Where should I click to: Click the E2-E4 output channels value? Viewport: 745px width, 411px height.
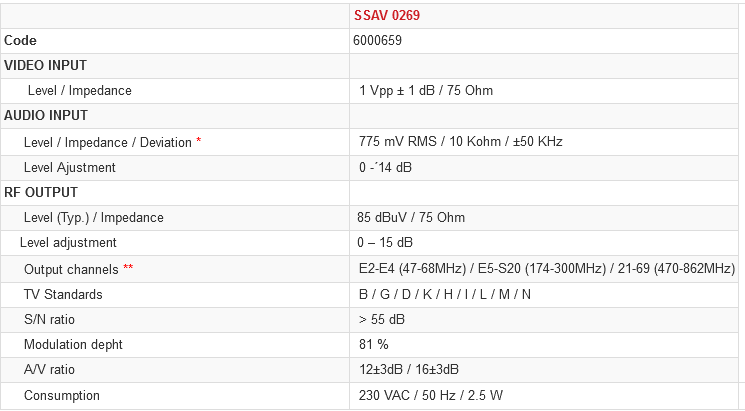[x=547, y=269]
